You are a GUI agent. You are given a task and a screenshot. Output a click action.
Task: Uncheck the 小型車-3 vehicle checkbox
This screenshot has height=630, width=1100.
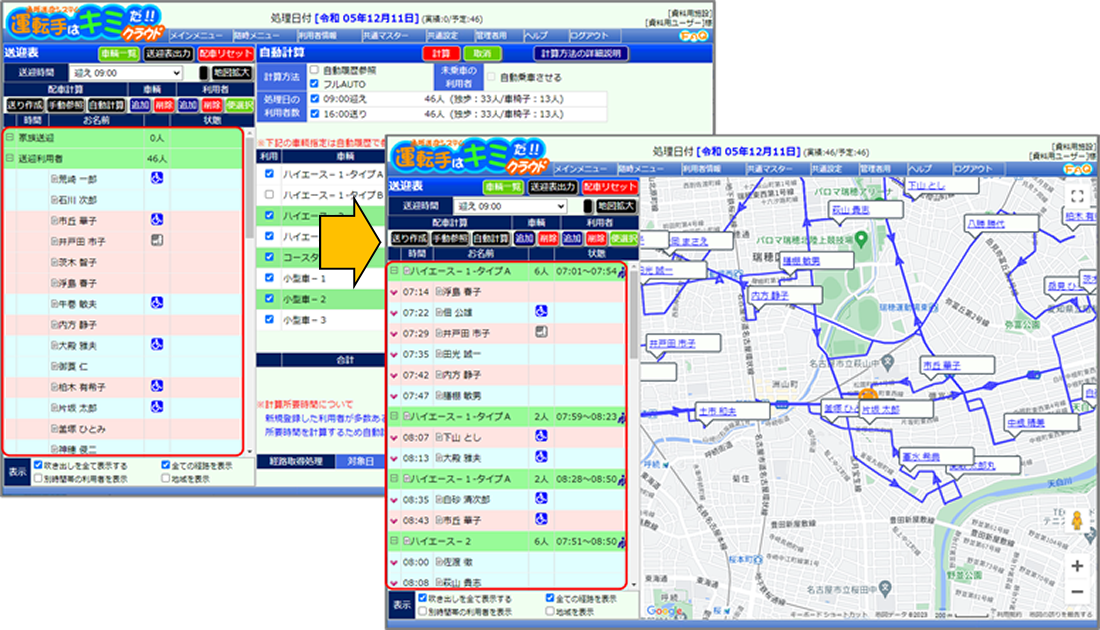[269, 319]
